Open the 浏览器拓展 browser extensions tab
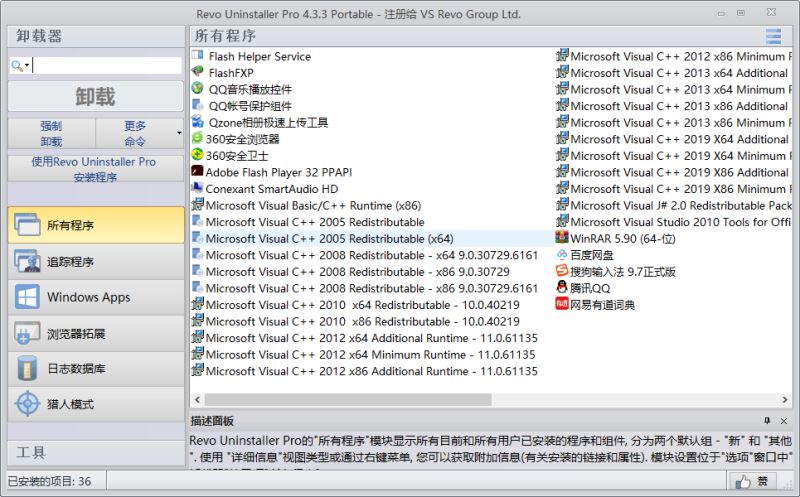This screenshot has height=497, width=800. pos(96,333)
